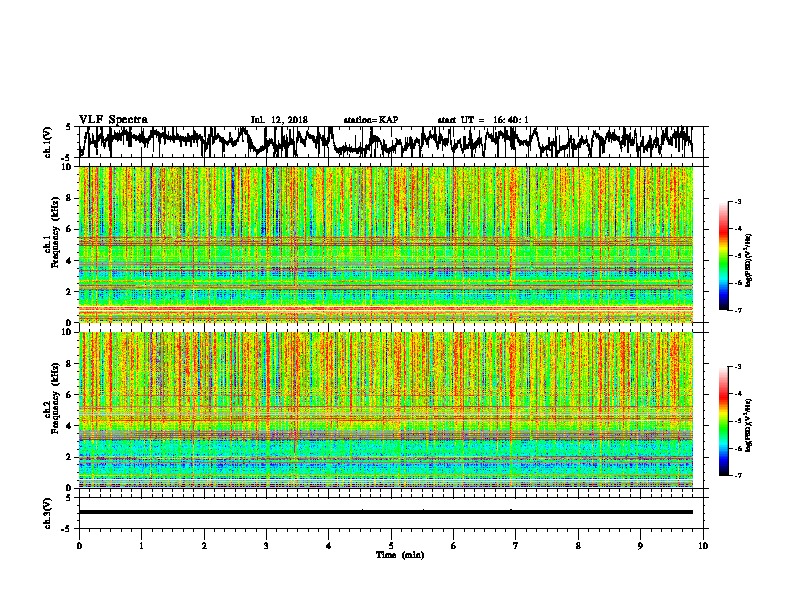Click the "start UT = 16:40: 1" header text
792x612 pixels.
click(483, 120)
